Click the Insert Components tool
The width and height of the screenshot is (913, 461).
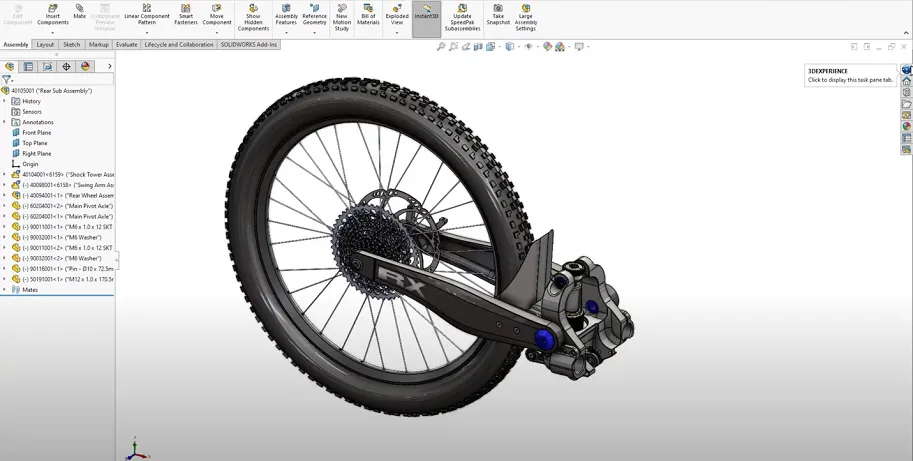coord(52,15)
